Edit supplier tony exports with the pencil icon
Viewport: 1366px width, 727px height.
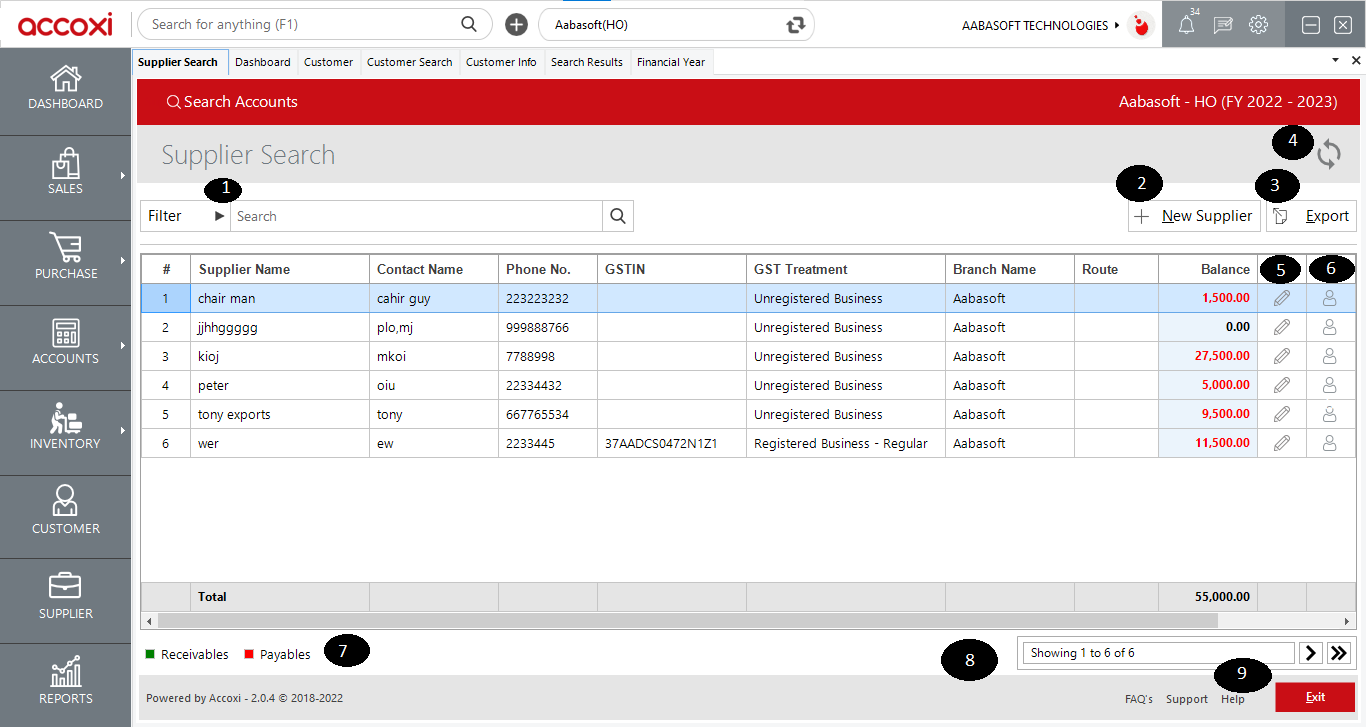pos(1282,414)
